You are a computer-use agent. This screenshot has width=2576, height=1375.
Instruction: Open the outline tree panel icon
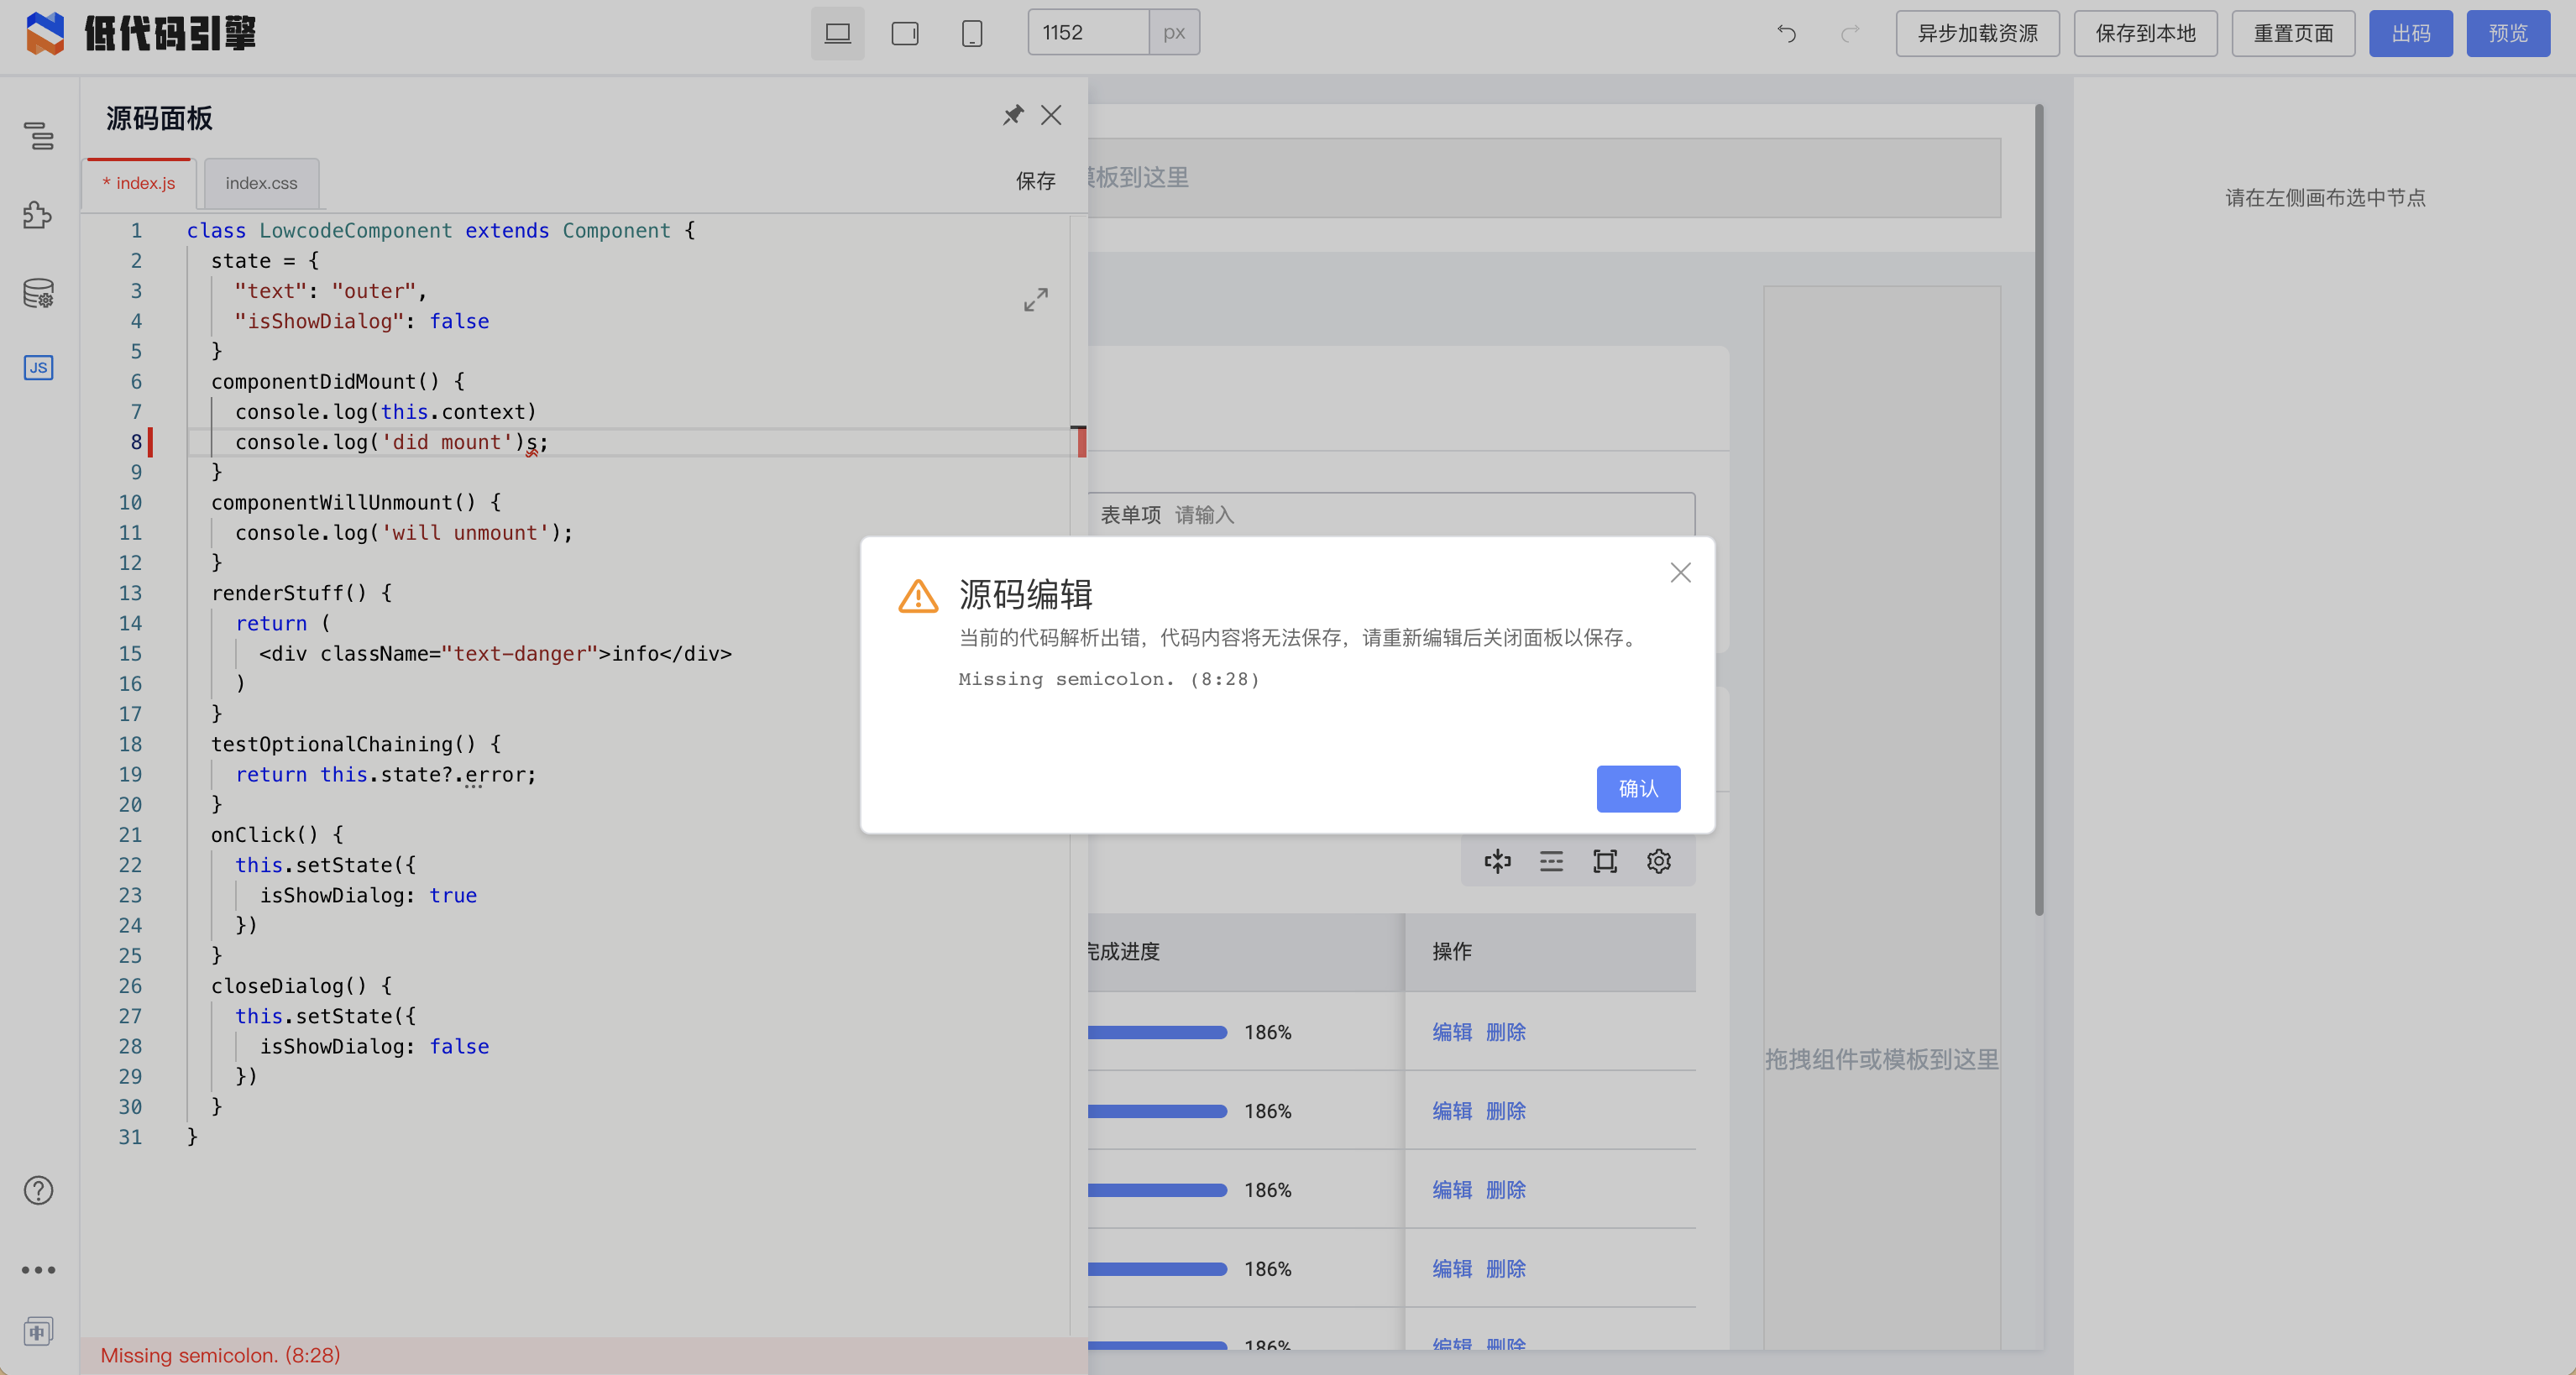click(x=38, y=135)
